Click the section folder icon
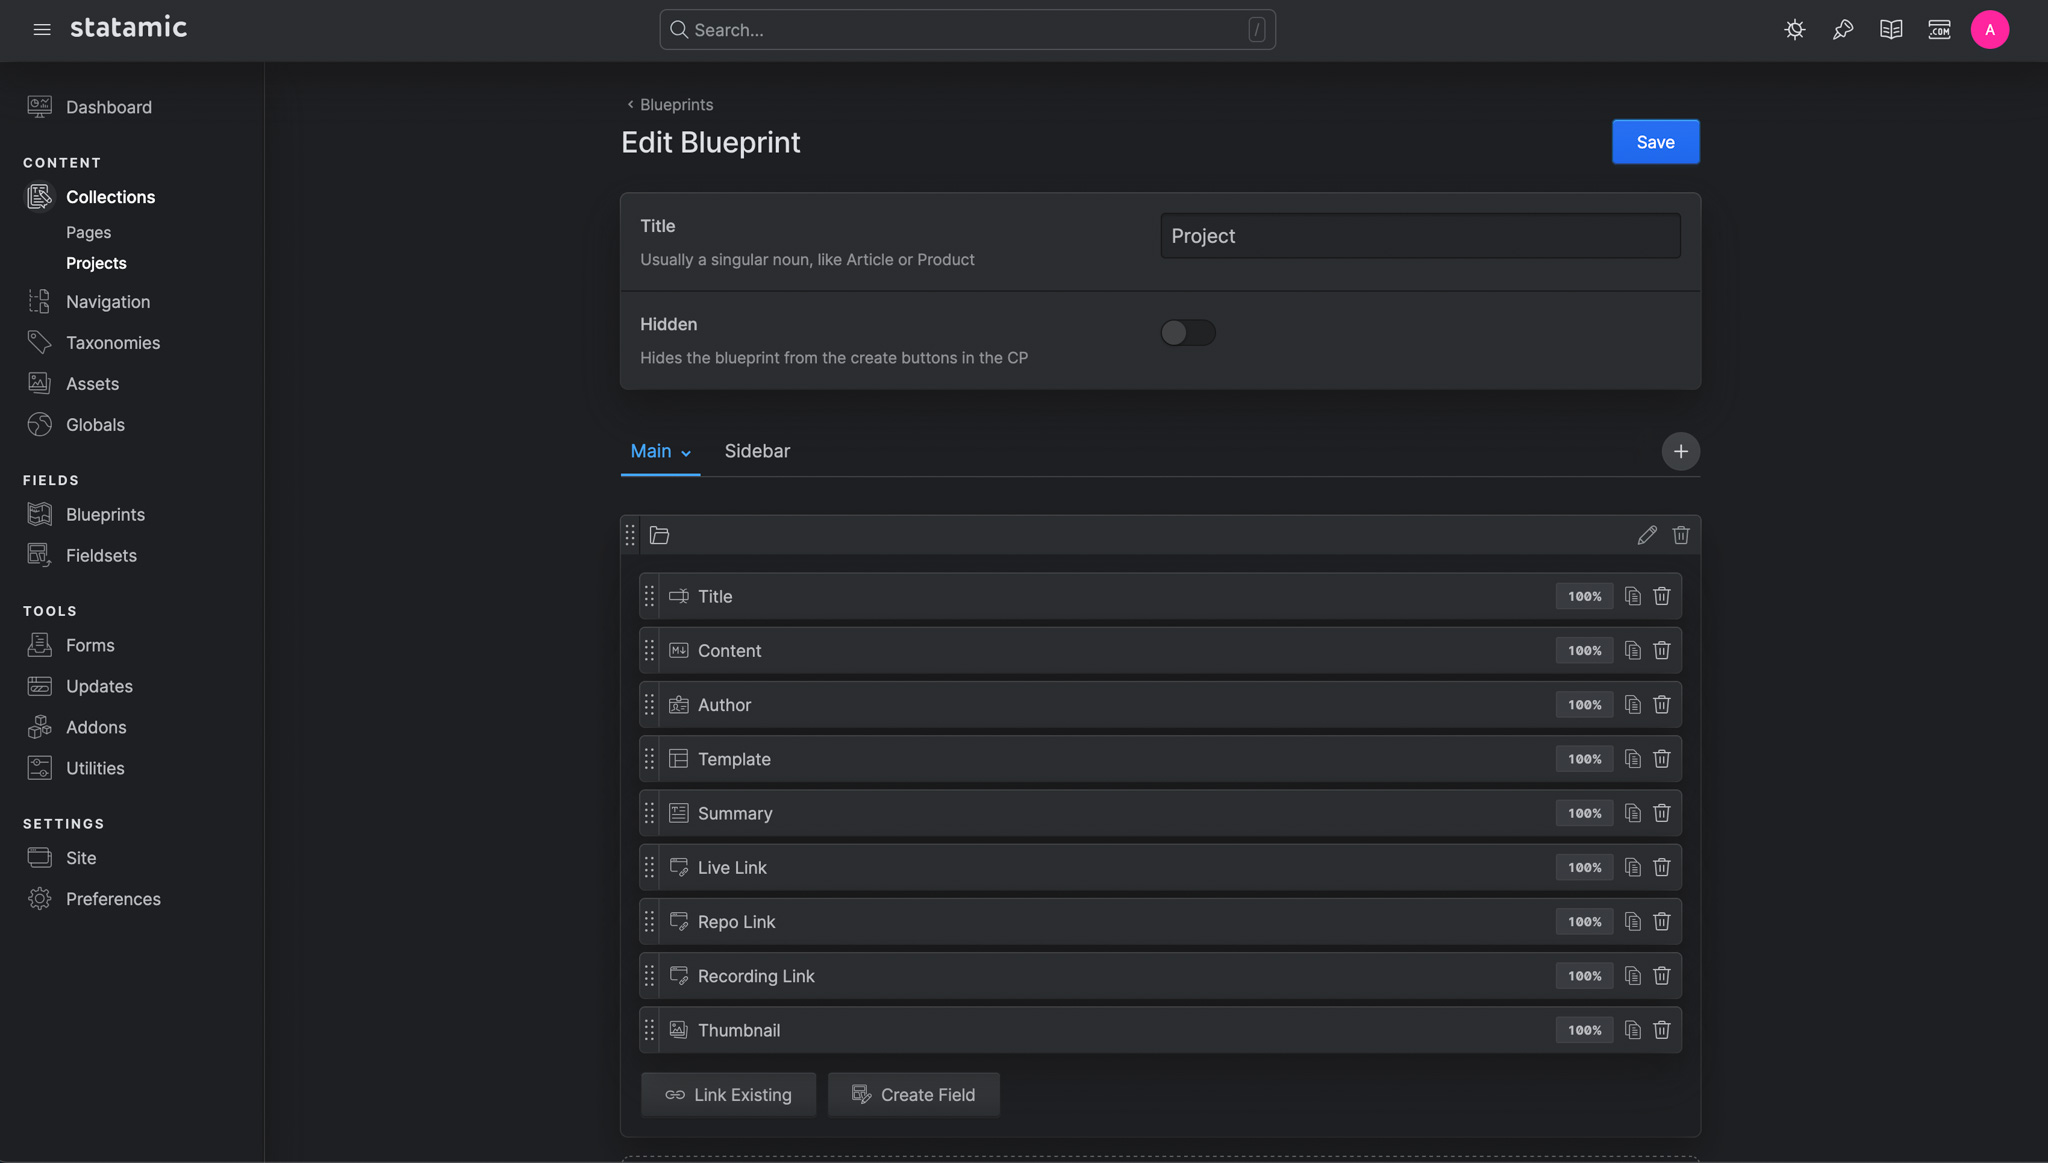Viewport: 2048px width, 1163px height. click(x=659, y=535)
